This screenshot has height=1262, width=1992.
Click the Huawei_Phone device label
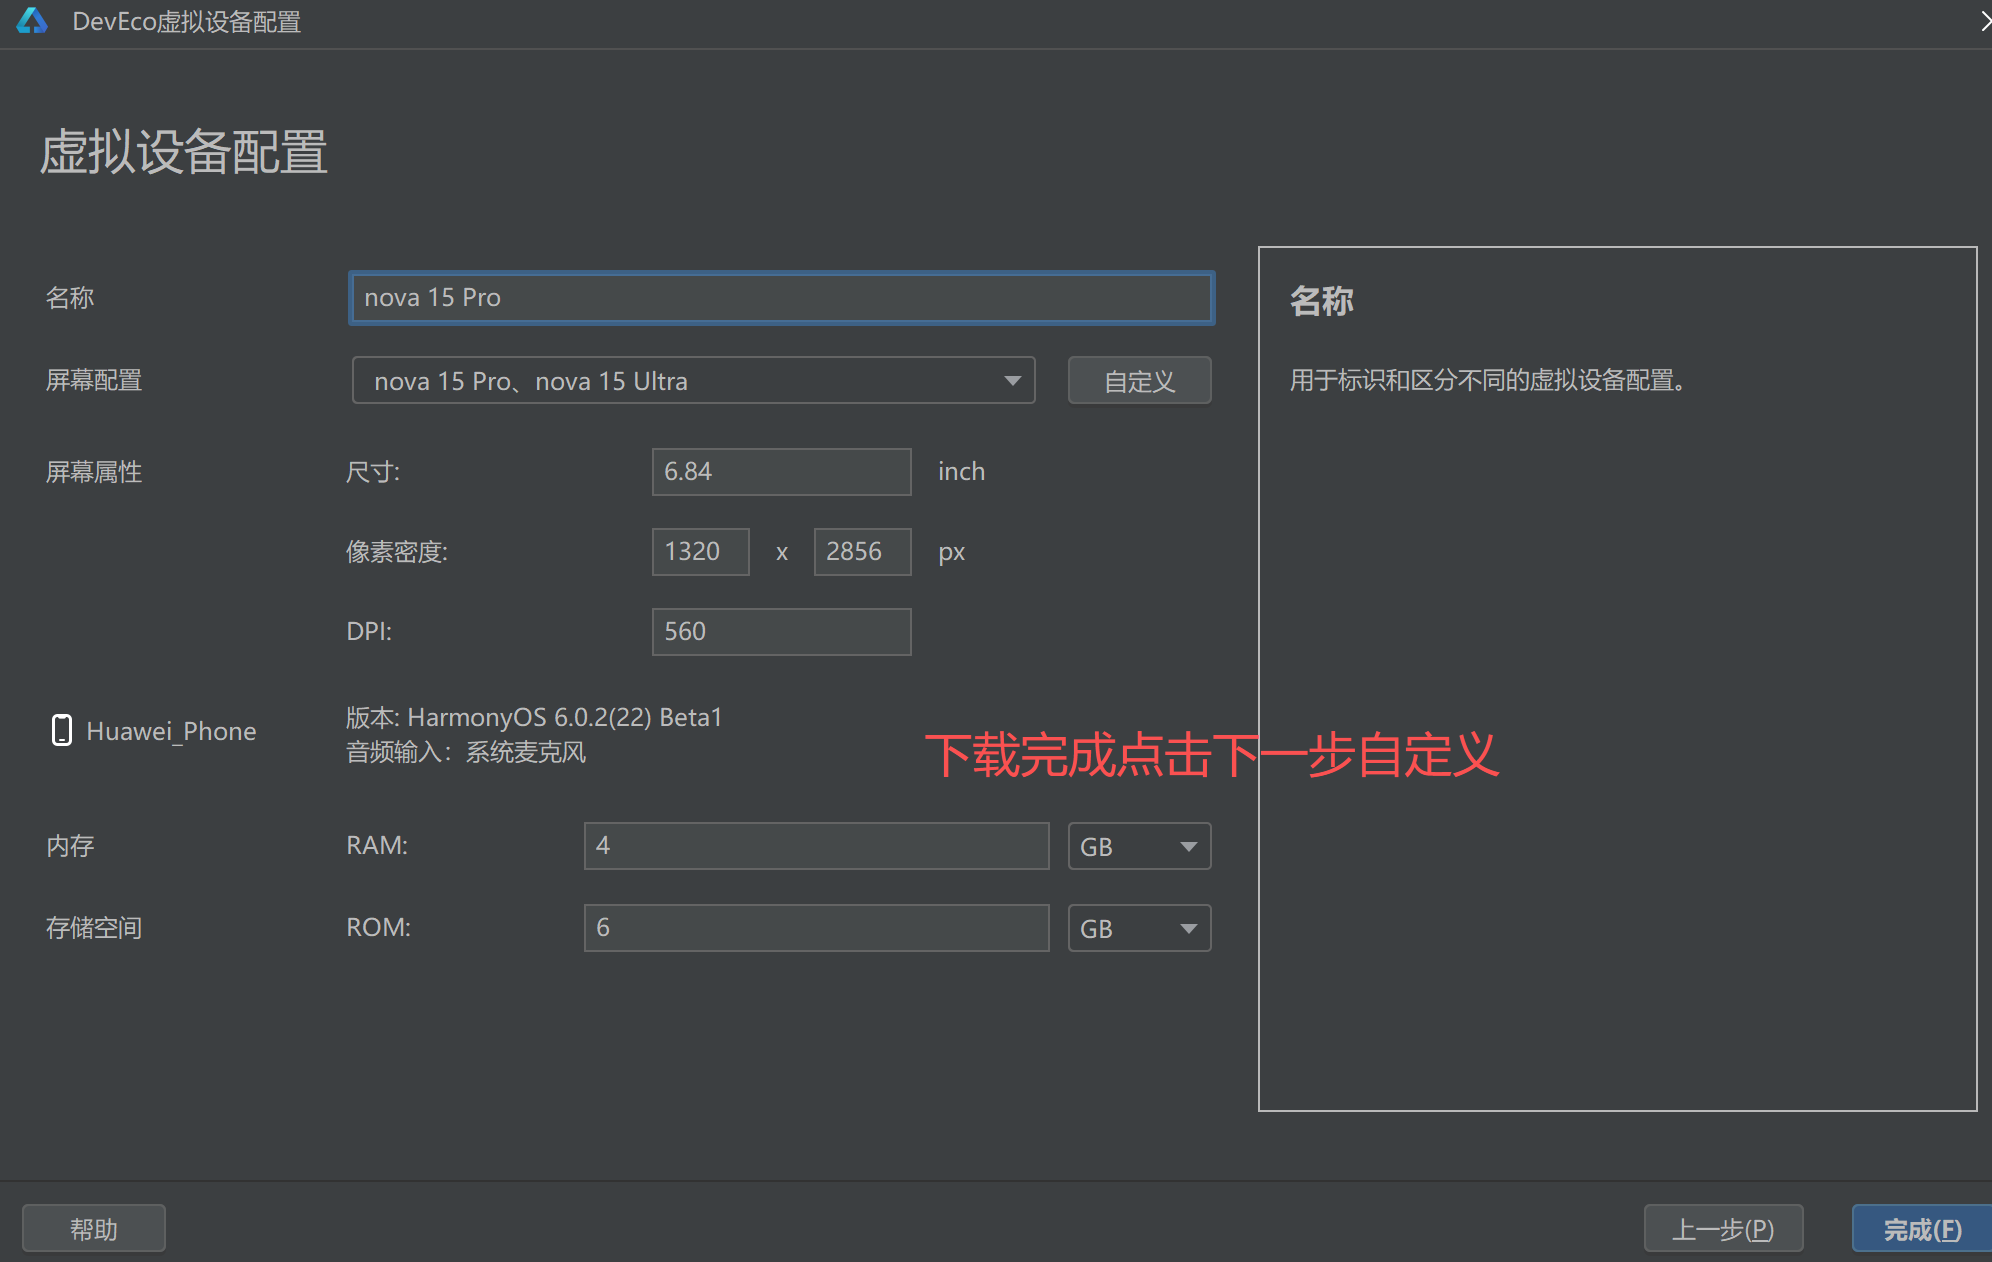[x=171, y=730]
